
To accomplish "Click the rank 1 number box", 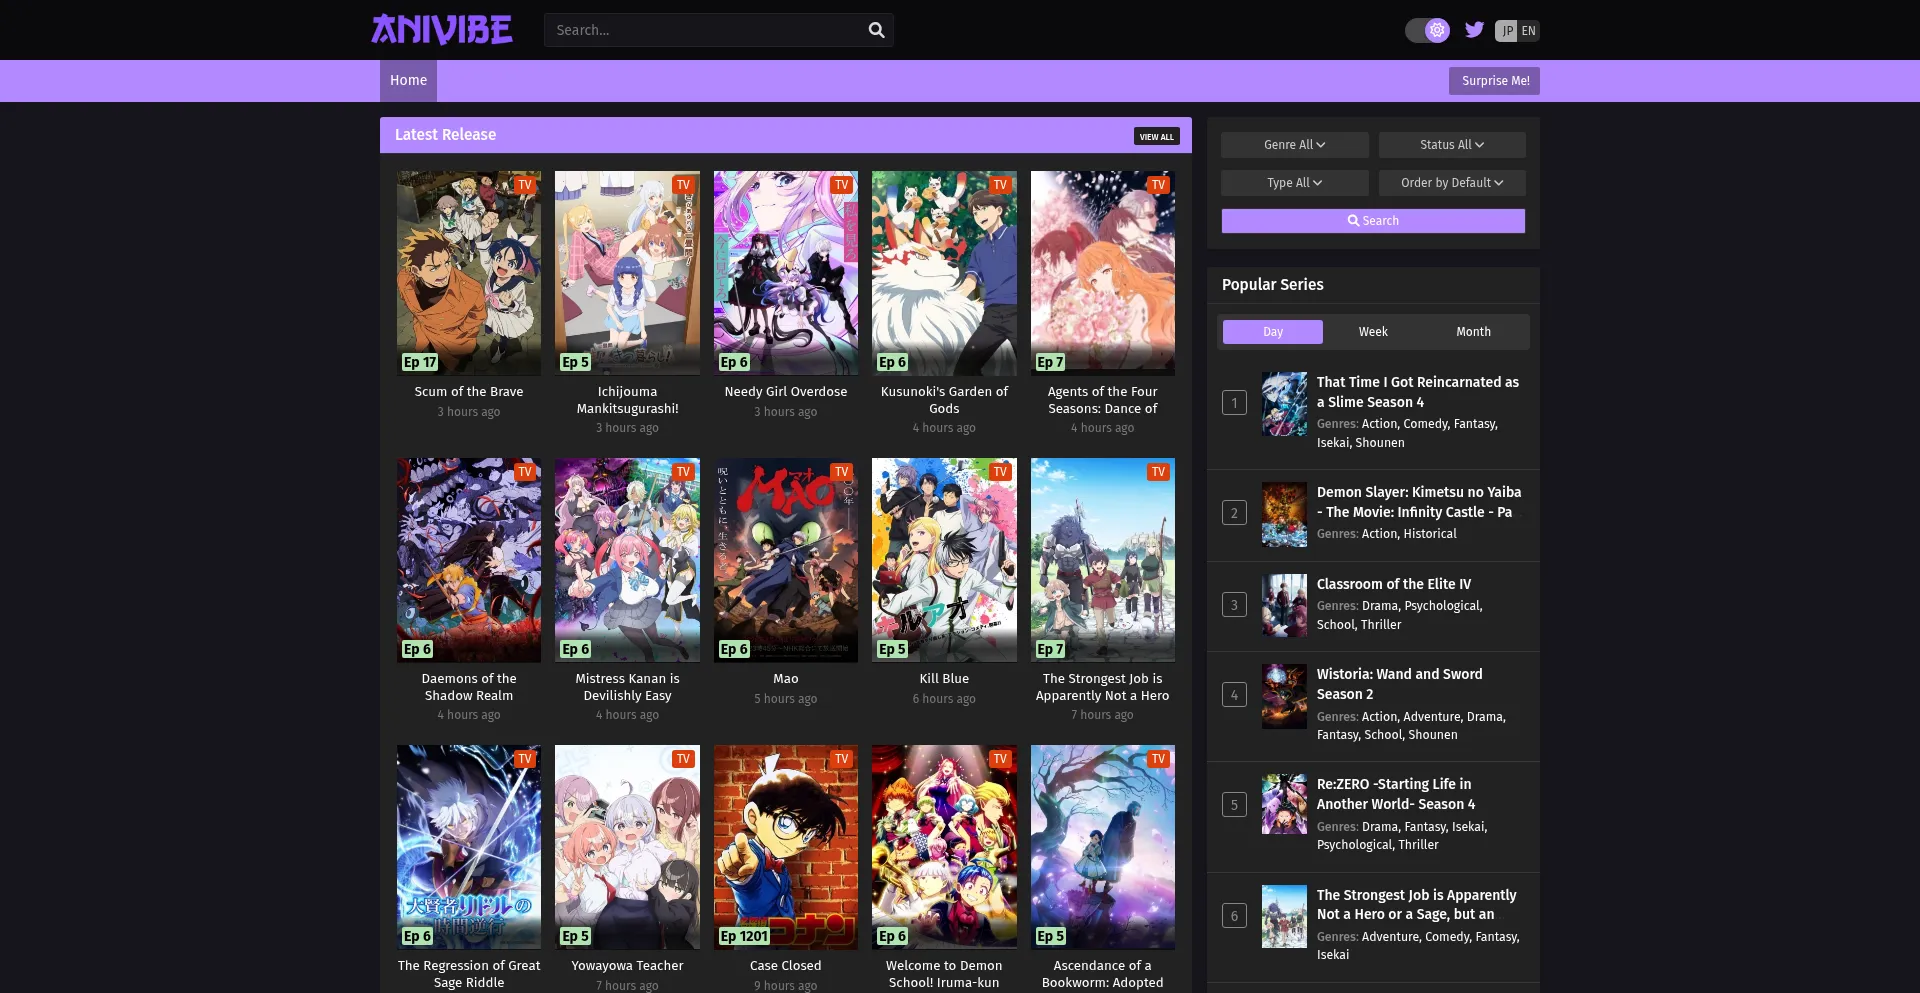I will [x=1234, y=403].
